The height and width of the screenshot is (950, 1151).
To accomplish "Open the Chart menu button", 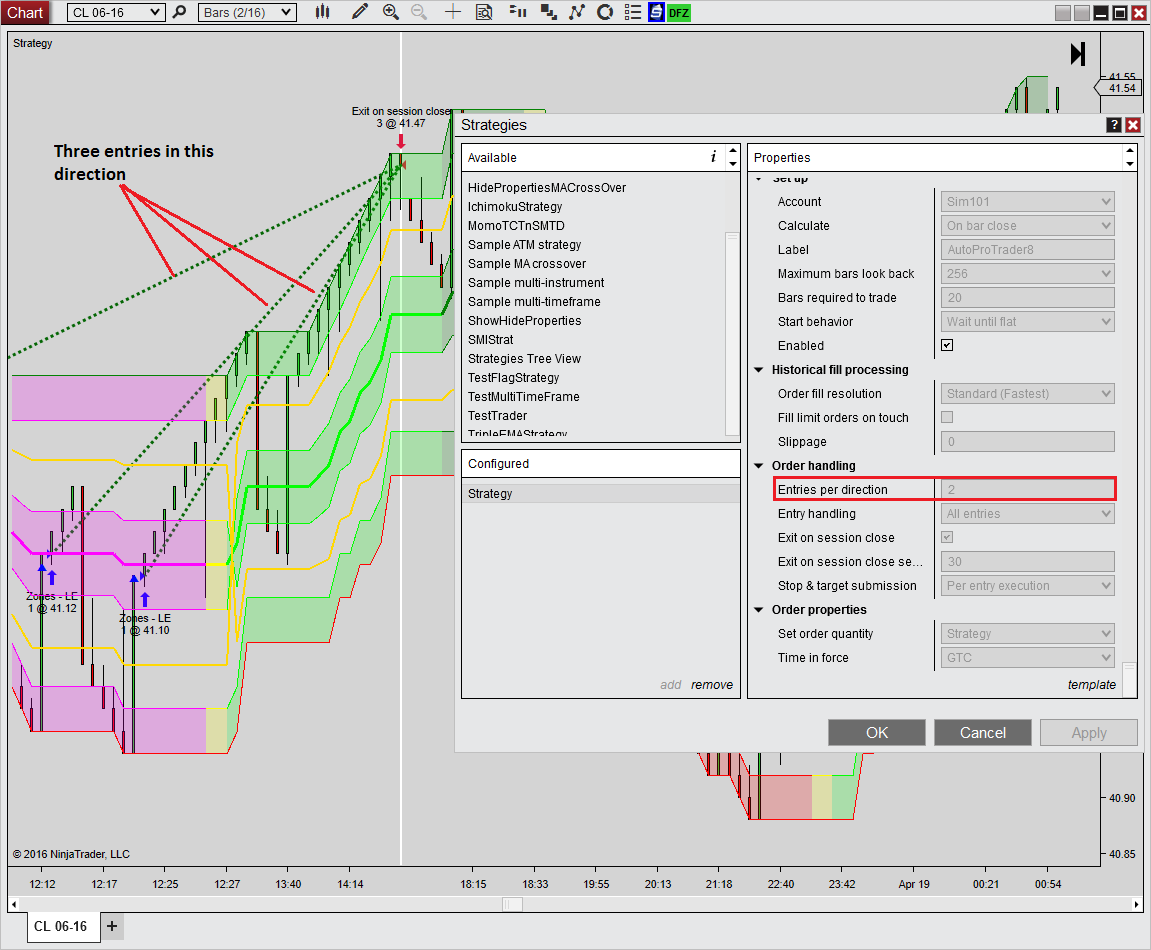I will click(x=25, y=12).
